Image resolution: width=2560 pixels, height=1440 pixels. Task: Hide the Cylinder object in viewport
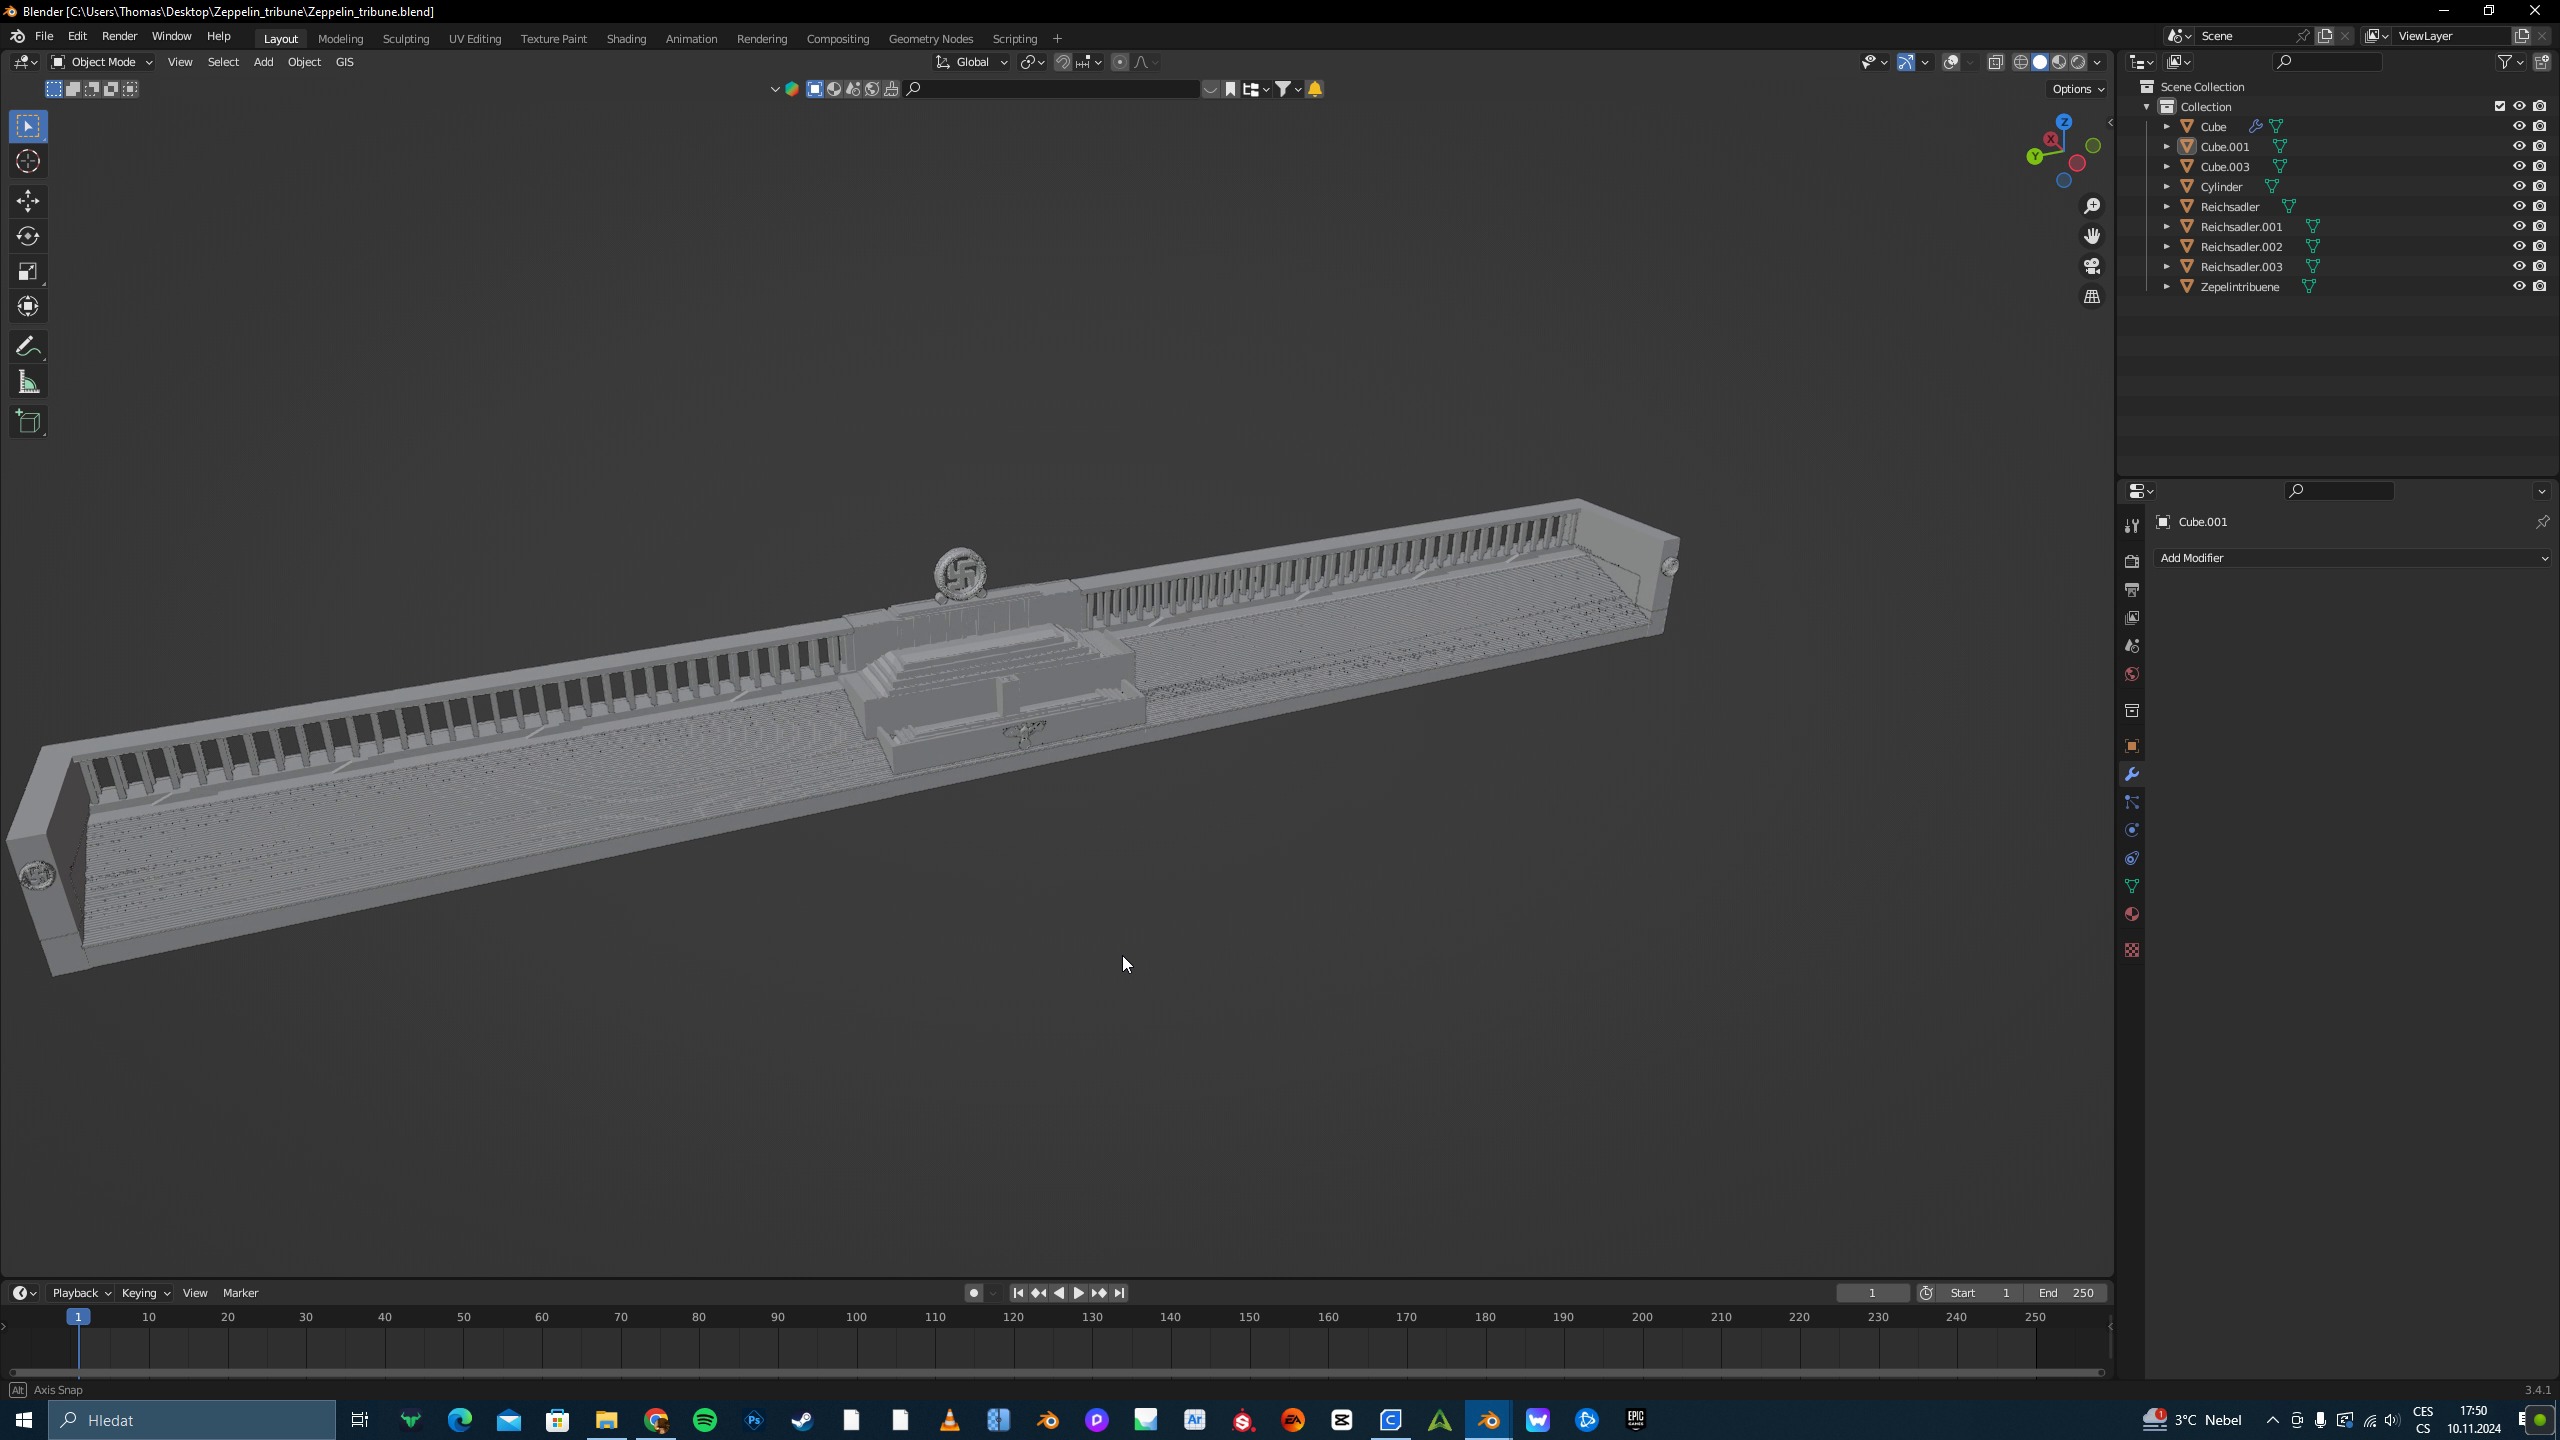point(2519,186)
